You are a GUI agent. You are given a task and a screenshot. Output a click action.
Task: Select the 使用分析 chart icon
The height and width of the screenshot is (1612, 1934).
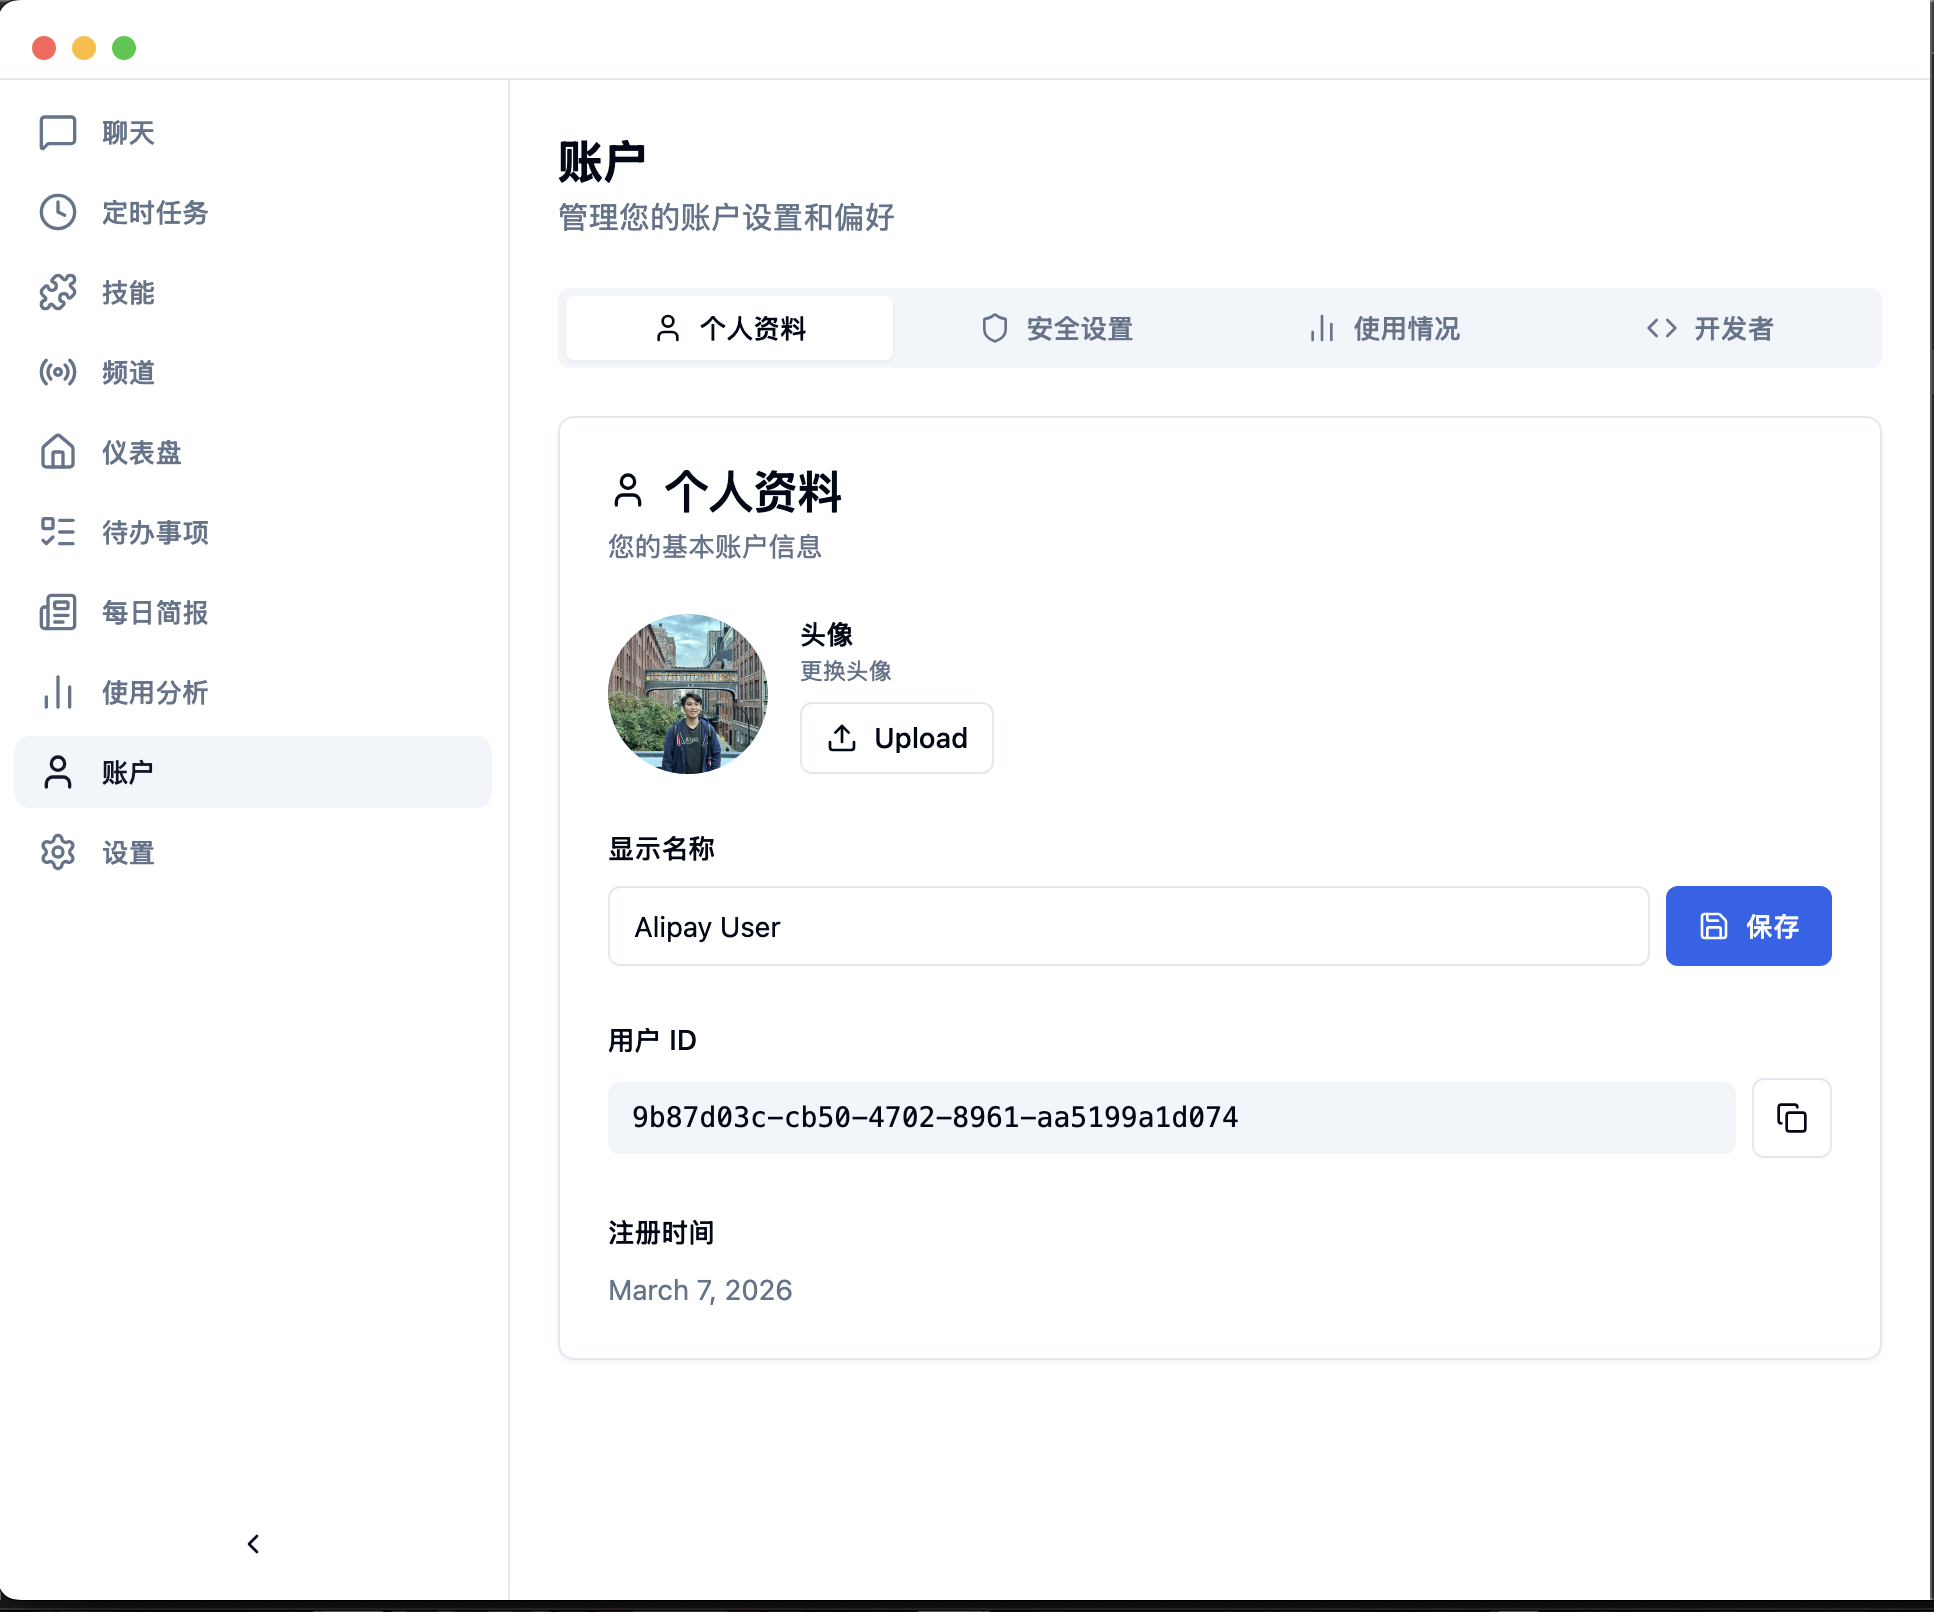click(x=57, y=692)
